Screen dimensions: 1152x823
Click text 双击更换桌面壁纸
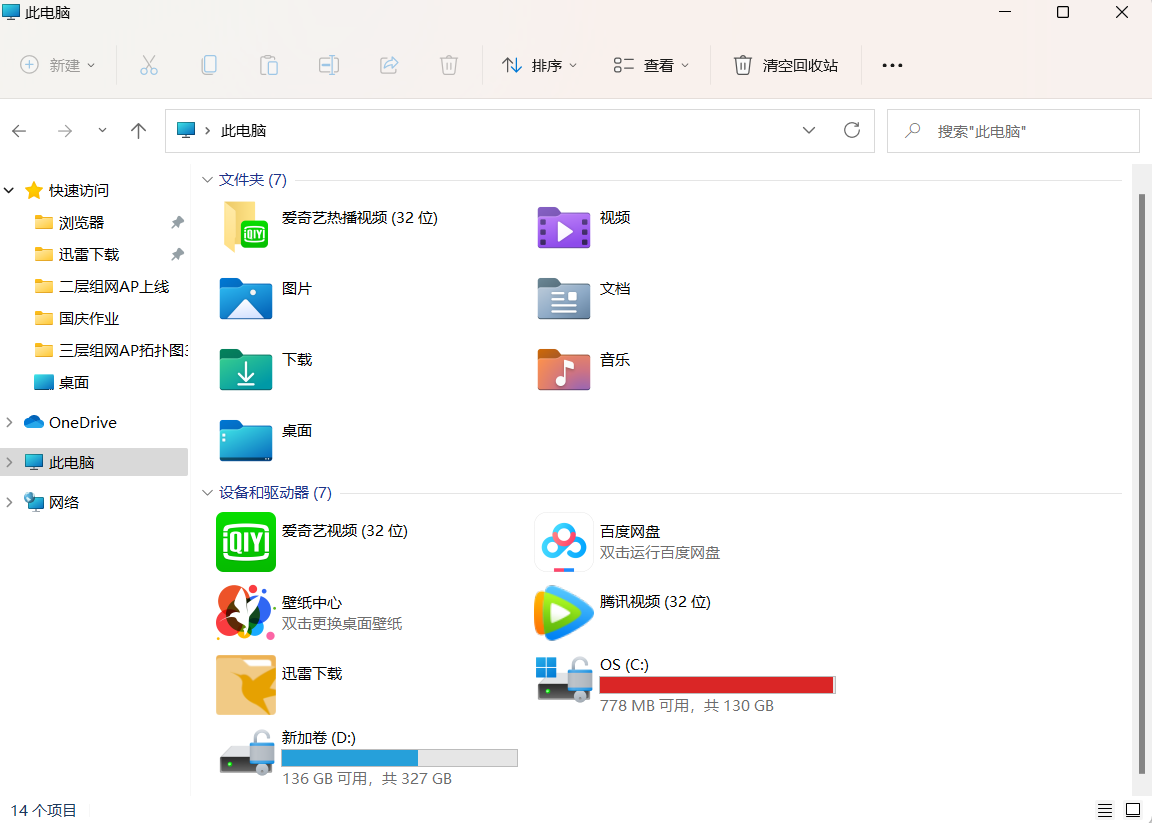(x=342, y=623)
